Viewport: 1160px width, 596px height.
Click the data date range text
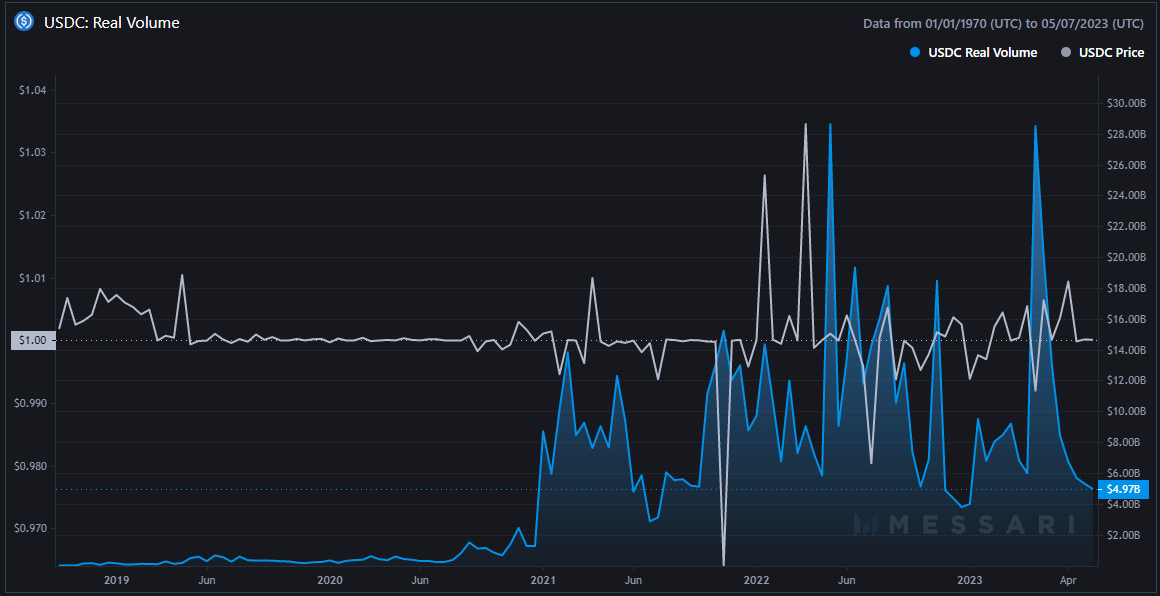coord(1004,24)
